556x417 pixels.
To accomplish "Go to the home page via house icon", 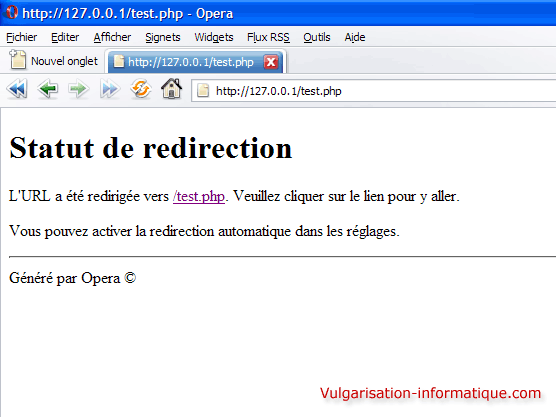I will (x=172, y=88).
